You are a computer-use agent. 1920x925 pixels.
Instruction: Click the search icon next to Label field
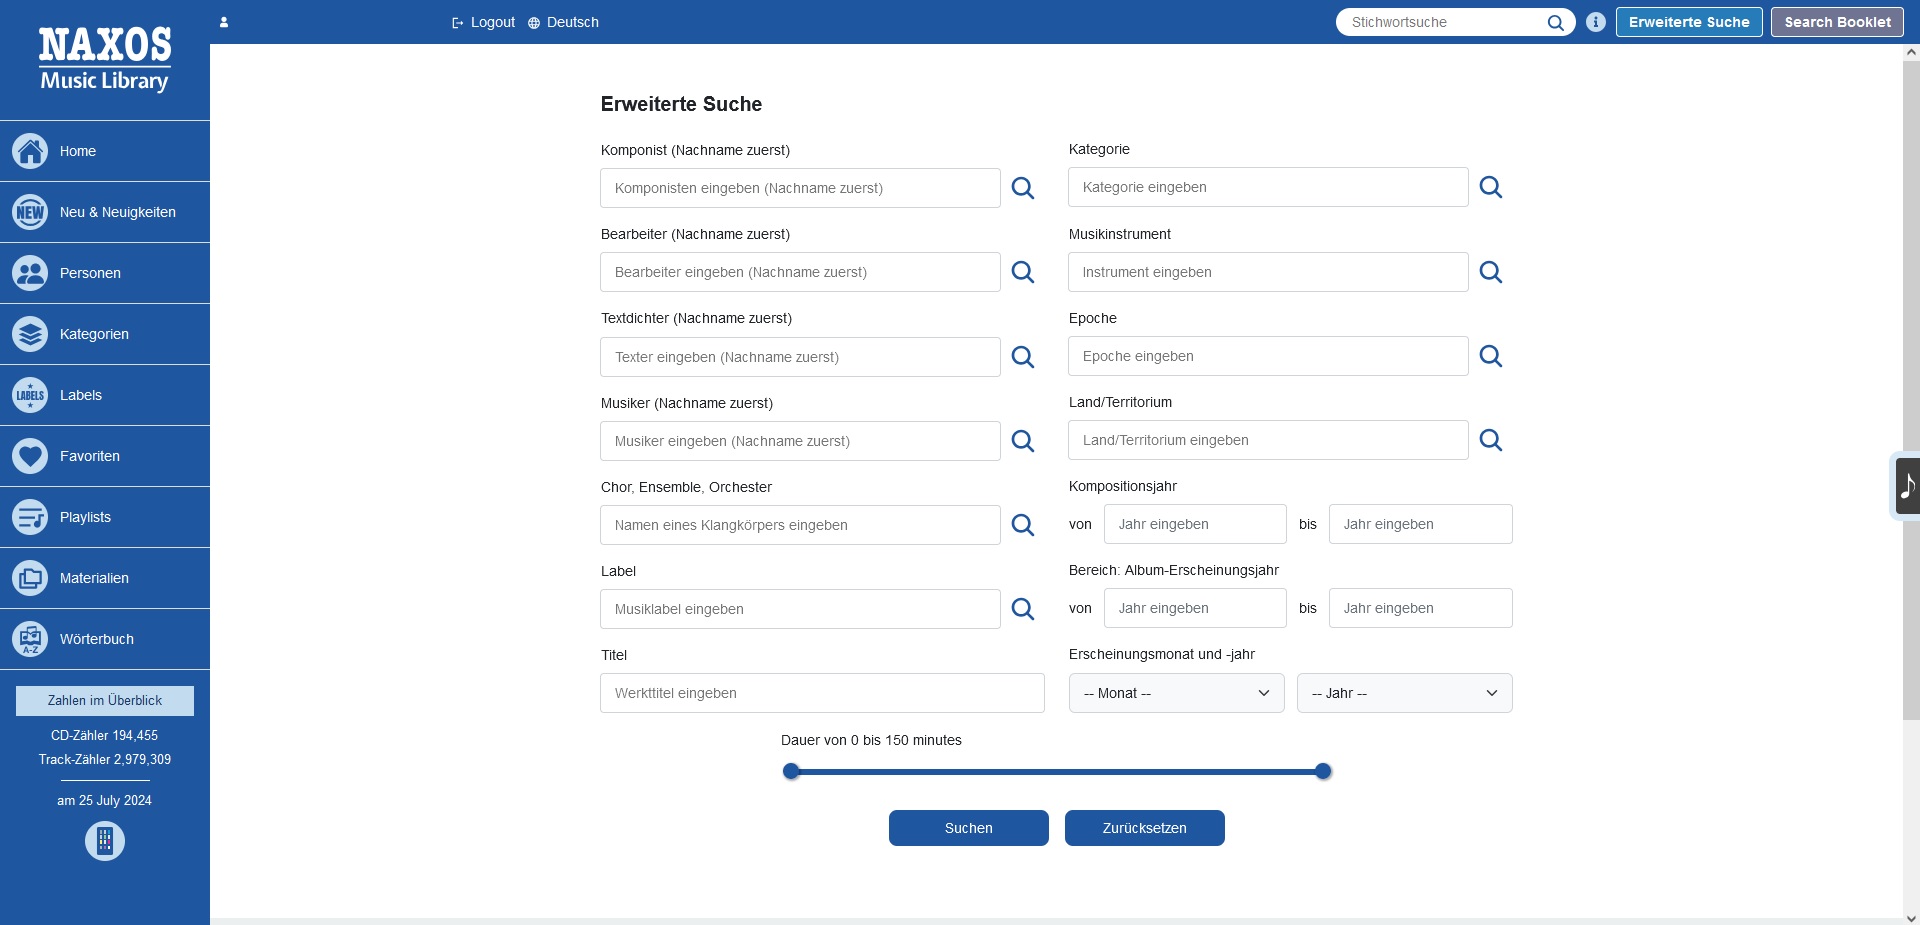[x=1022, y=609]
